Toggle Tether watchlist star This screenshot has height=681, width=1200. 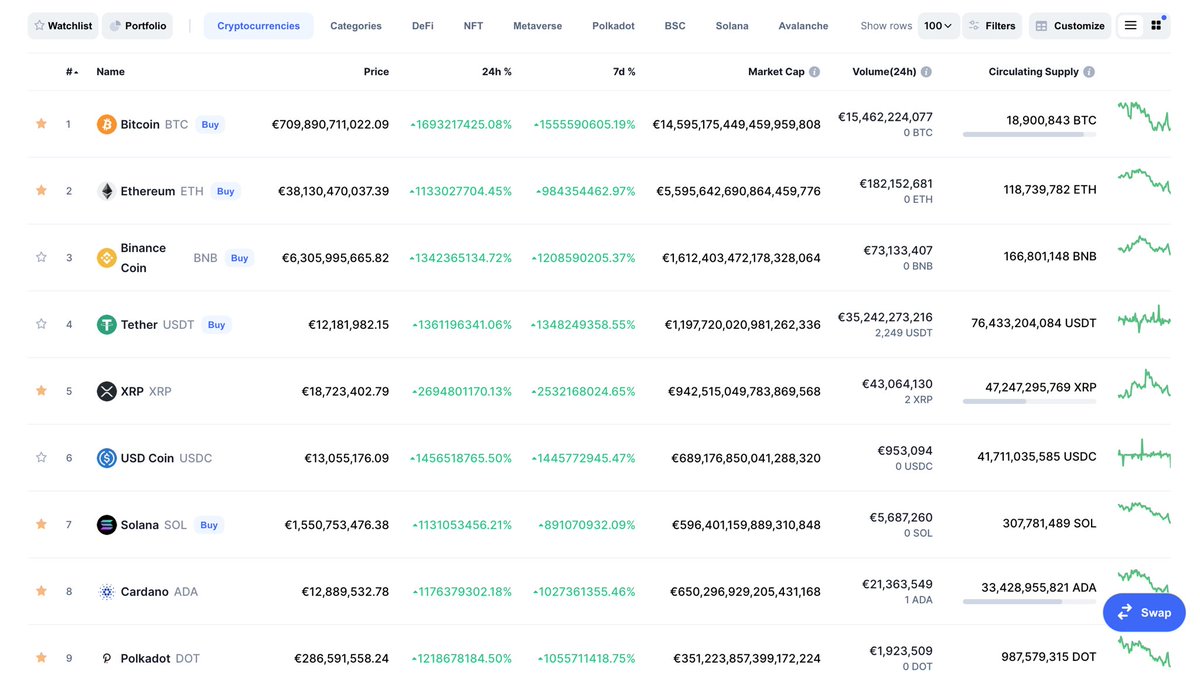[41, 324]
